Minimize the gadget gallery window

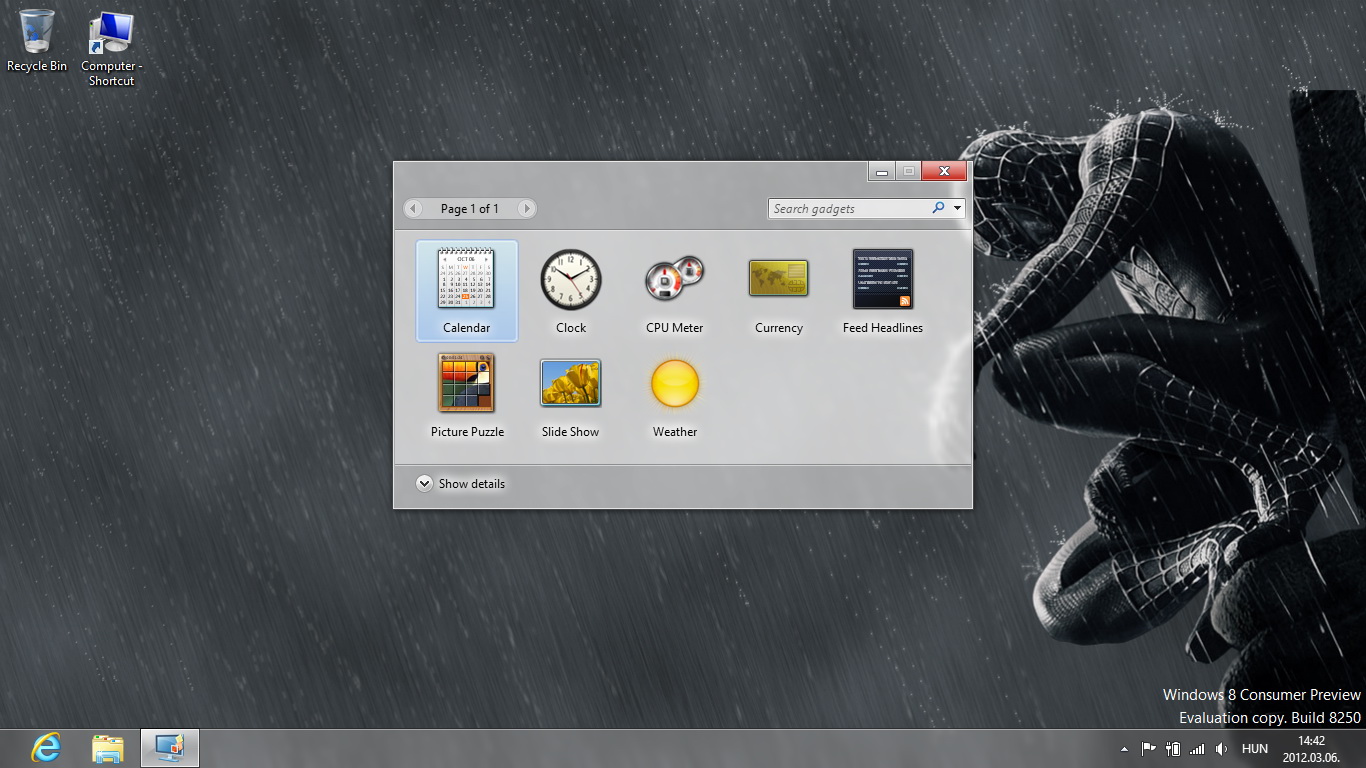pos(881,171)
